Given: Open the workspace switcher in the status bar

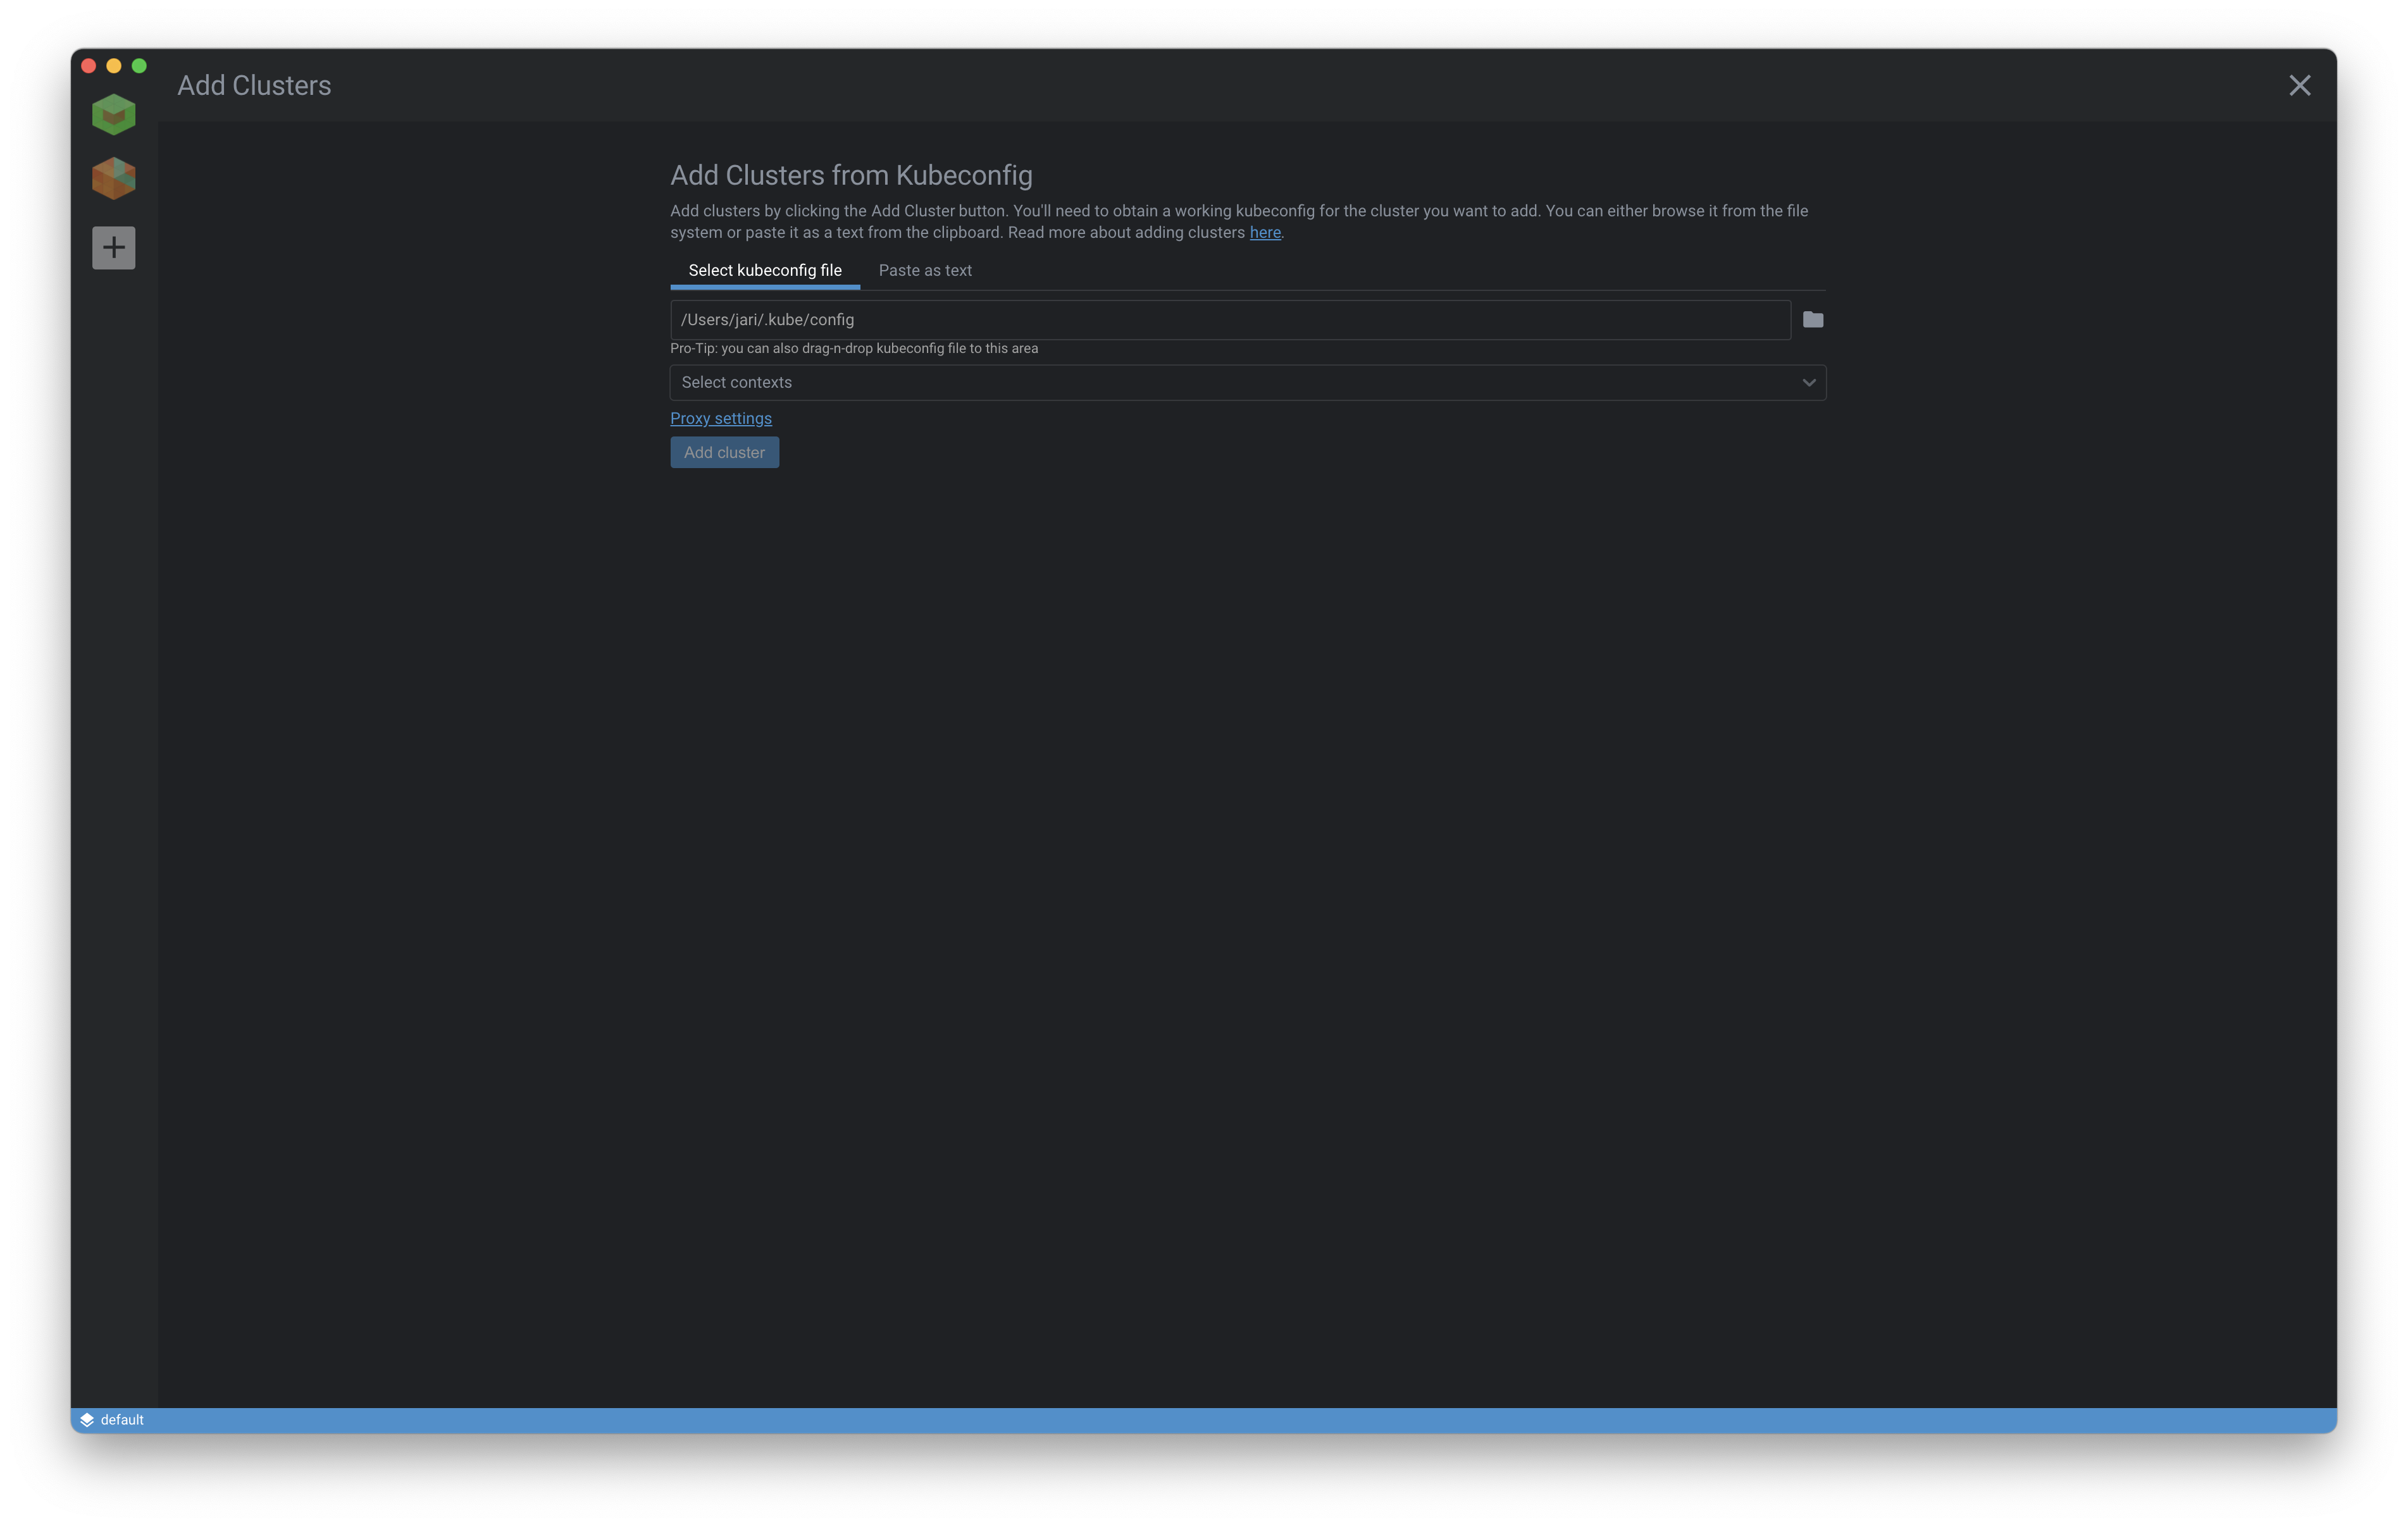Looking at the screenshot, I should pos(113,1419).
